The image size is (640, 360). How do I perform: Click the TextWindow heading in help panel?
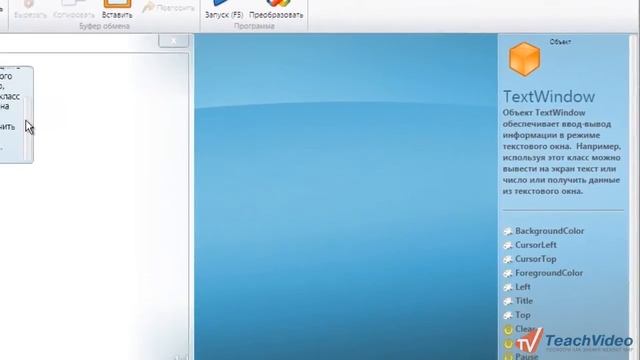pyautogui.click(x=549, y=97)
